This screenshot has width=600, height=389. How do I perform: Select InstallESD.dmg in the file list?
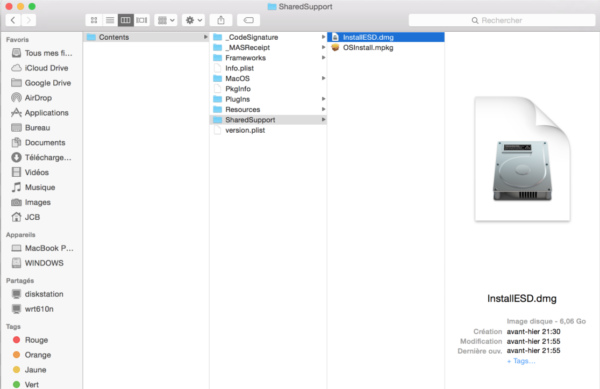point(386,37)
